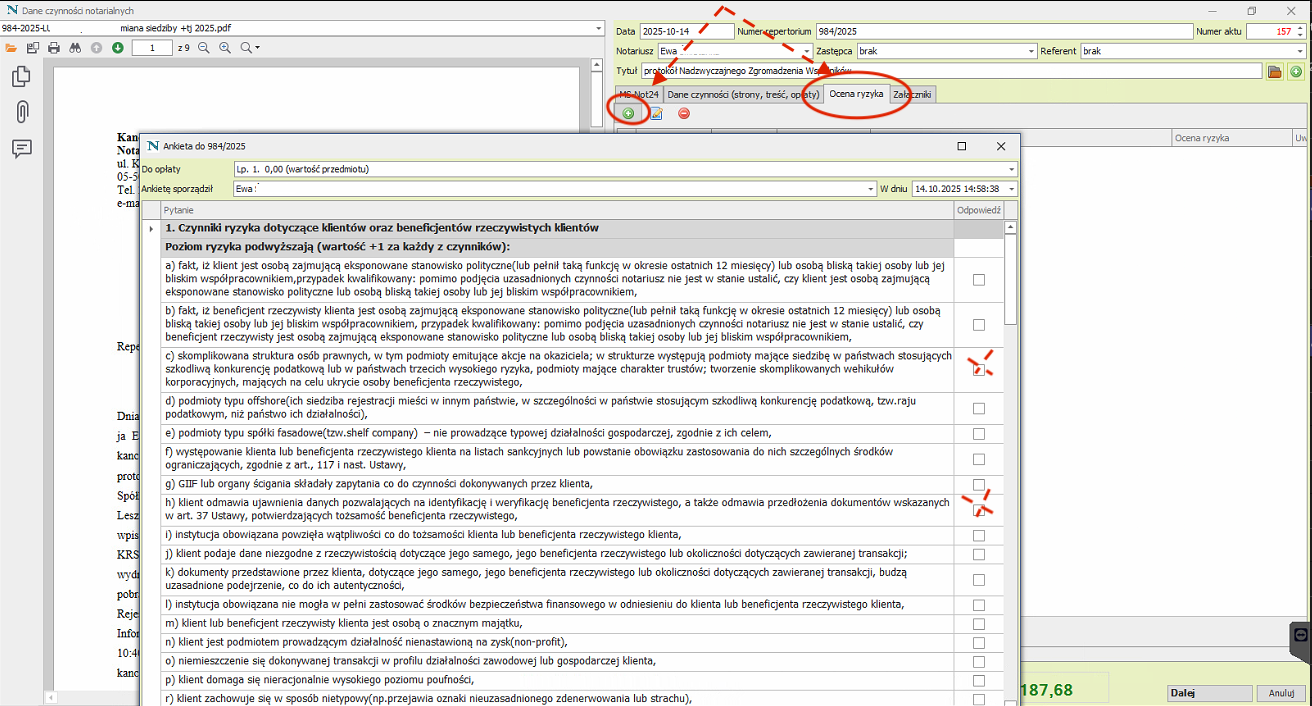Click the binoculars search icon

[74, 47]
